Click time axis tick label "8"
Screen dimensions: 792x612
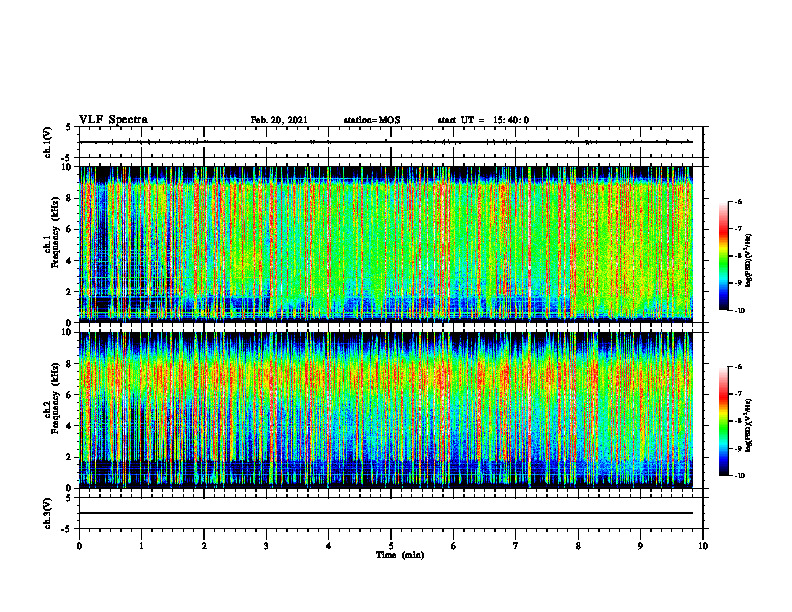(x=578, y=546)
